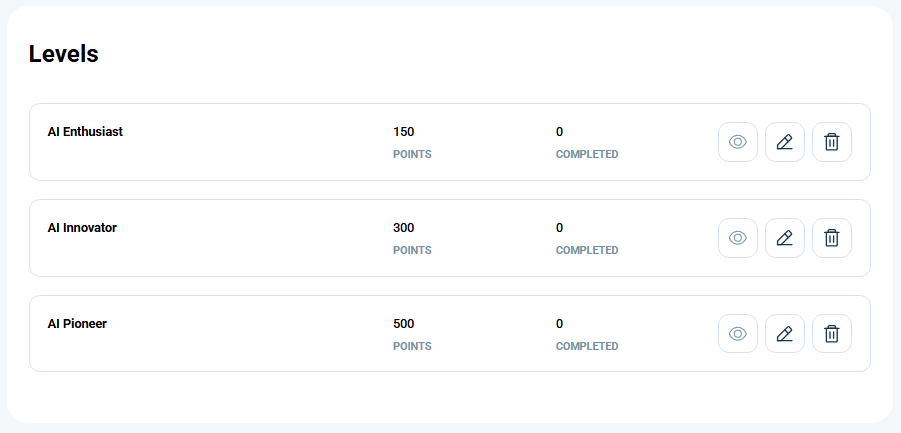
Task: Edit the AI Pioneer level
Action: tap(785, 334)
